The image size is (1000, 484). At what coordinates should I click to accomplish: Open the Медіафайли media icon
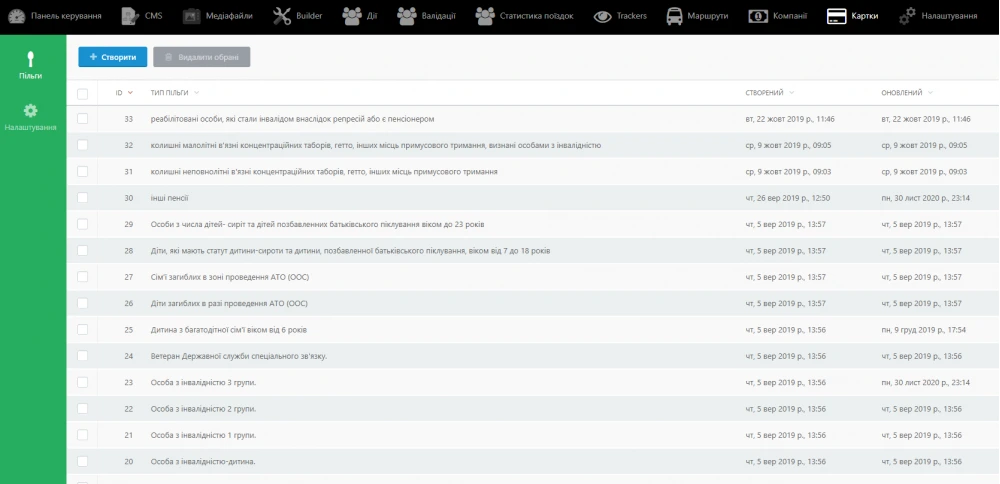point(192,16)
